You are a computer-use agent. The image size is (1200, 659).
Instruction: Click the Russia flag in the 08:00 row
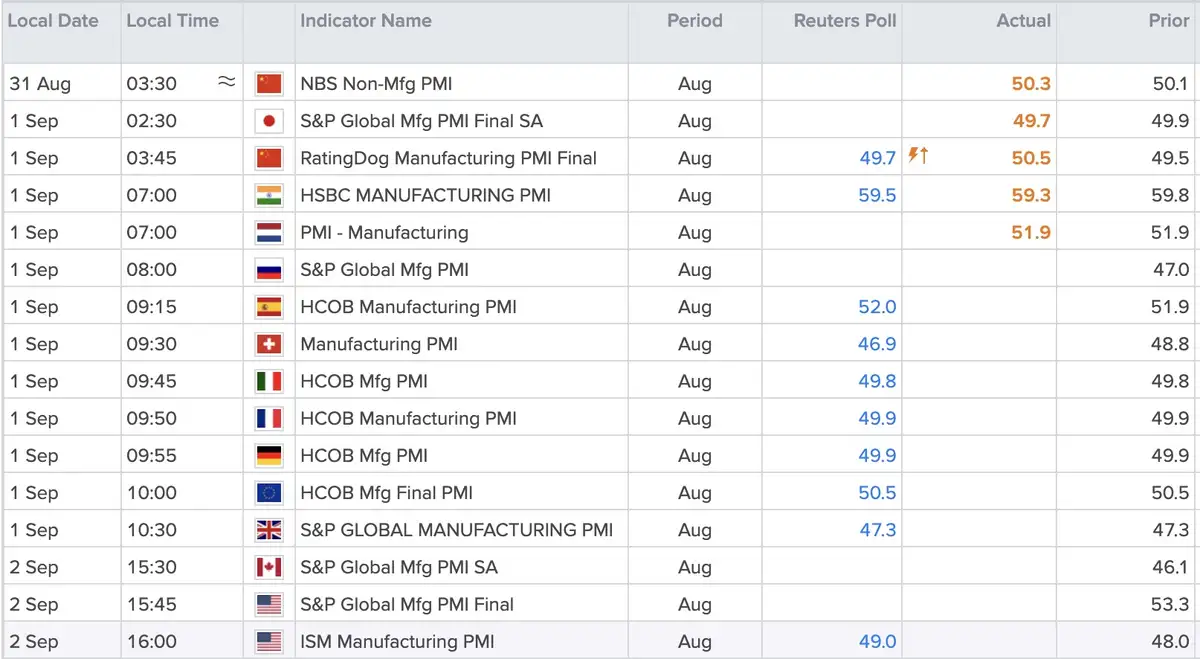click(x=269, y=269)
